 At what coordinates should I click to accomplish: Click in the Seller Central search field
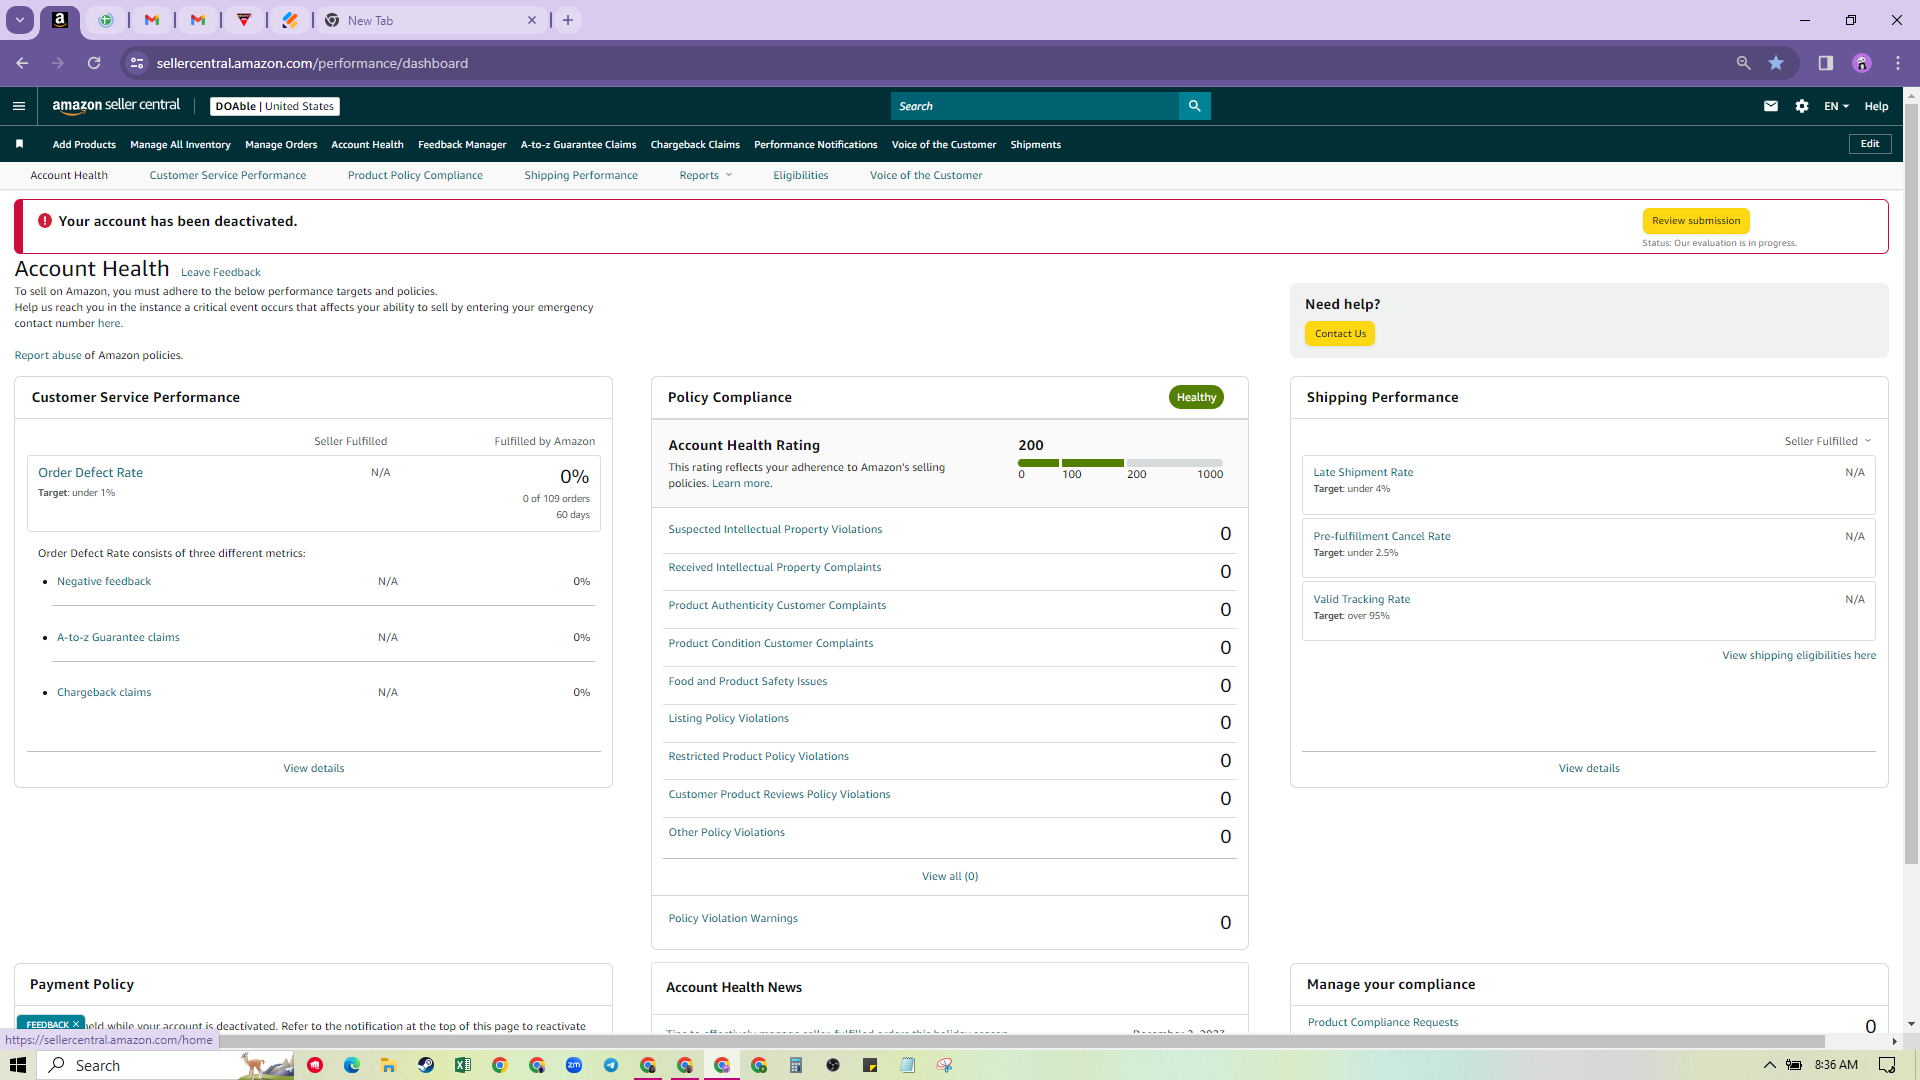point(1035,106)
